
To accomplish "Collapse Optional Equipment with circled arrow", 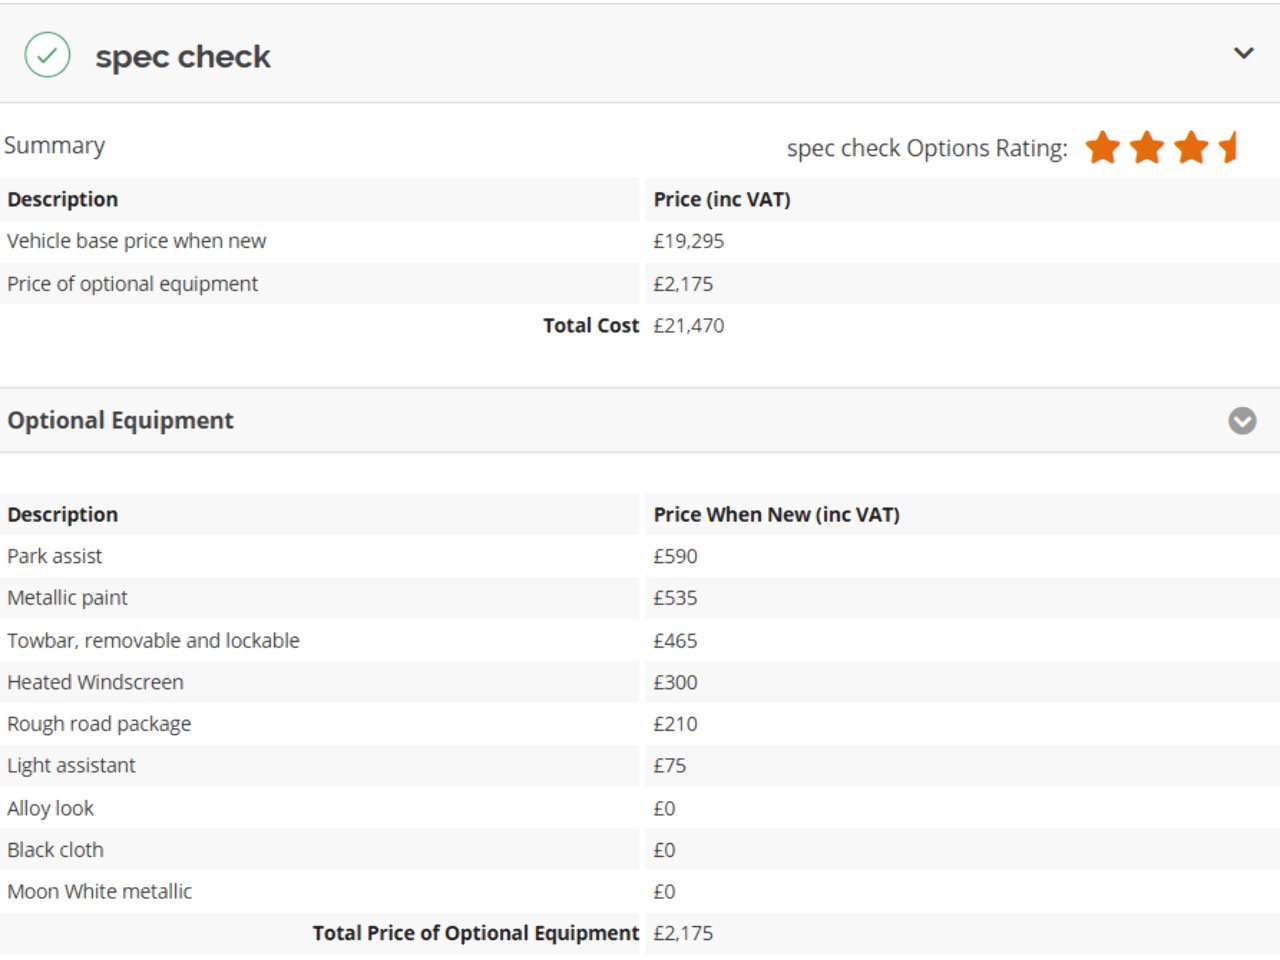I will (1242, 421).
